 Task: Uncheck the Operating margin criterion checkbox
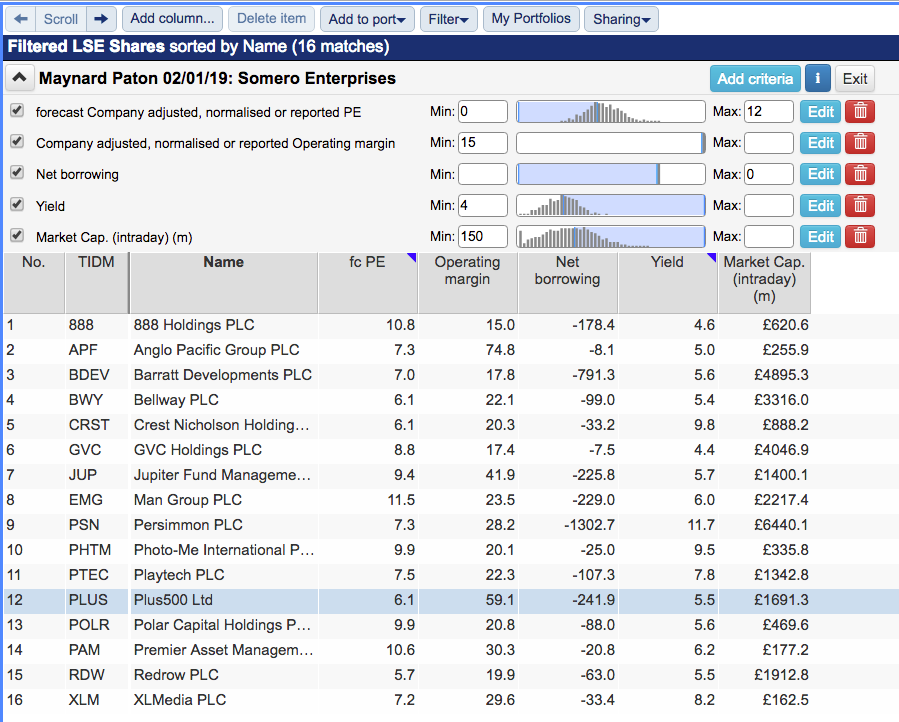click(x=17, y=142)
